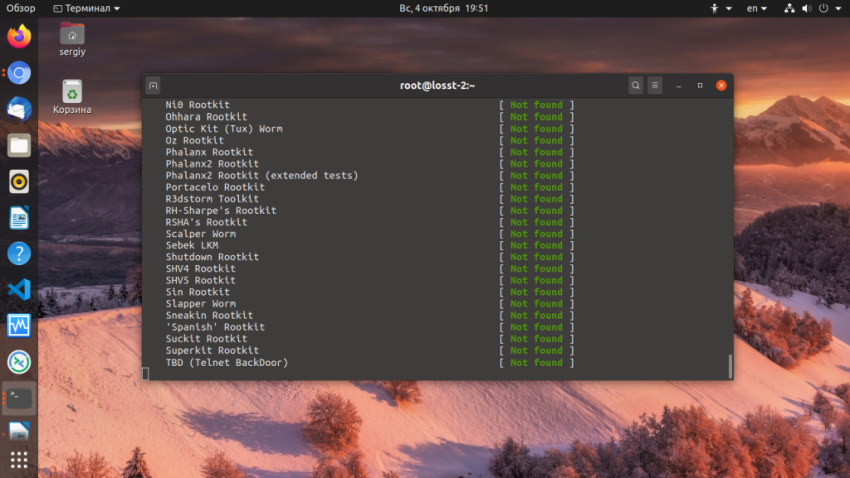Open the accessibility menu in top bar

720,8
